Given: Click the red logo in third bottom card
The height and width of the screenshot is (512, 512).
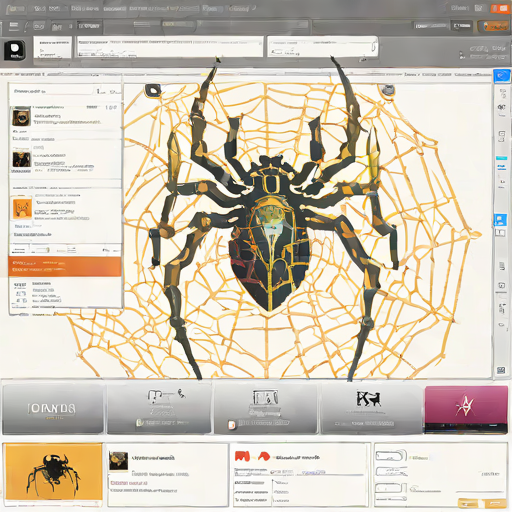Looking at the screenshot, I should (x=252, y=456).
